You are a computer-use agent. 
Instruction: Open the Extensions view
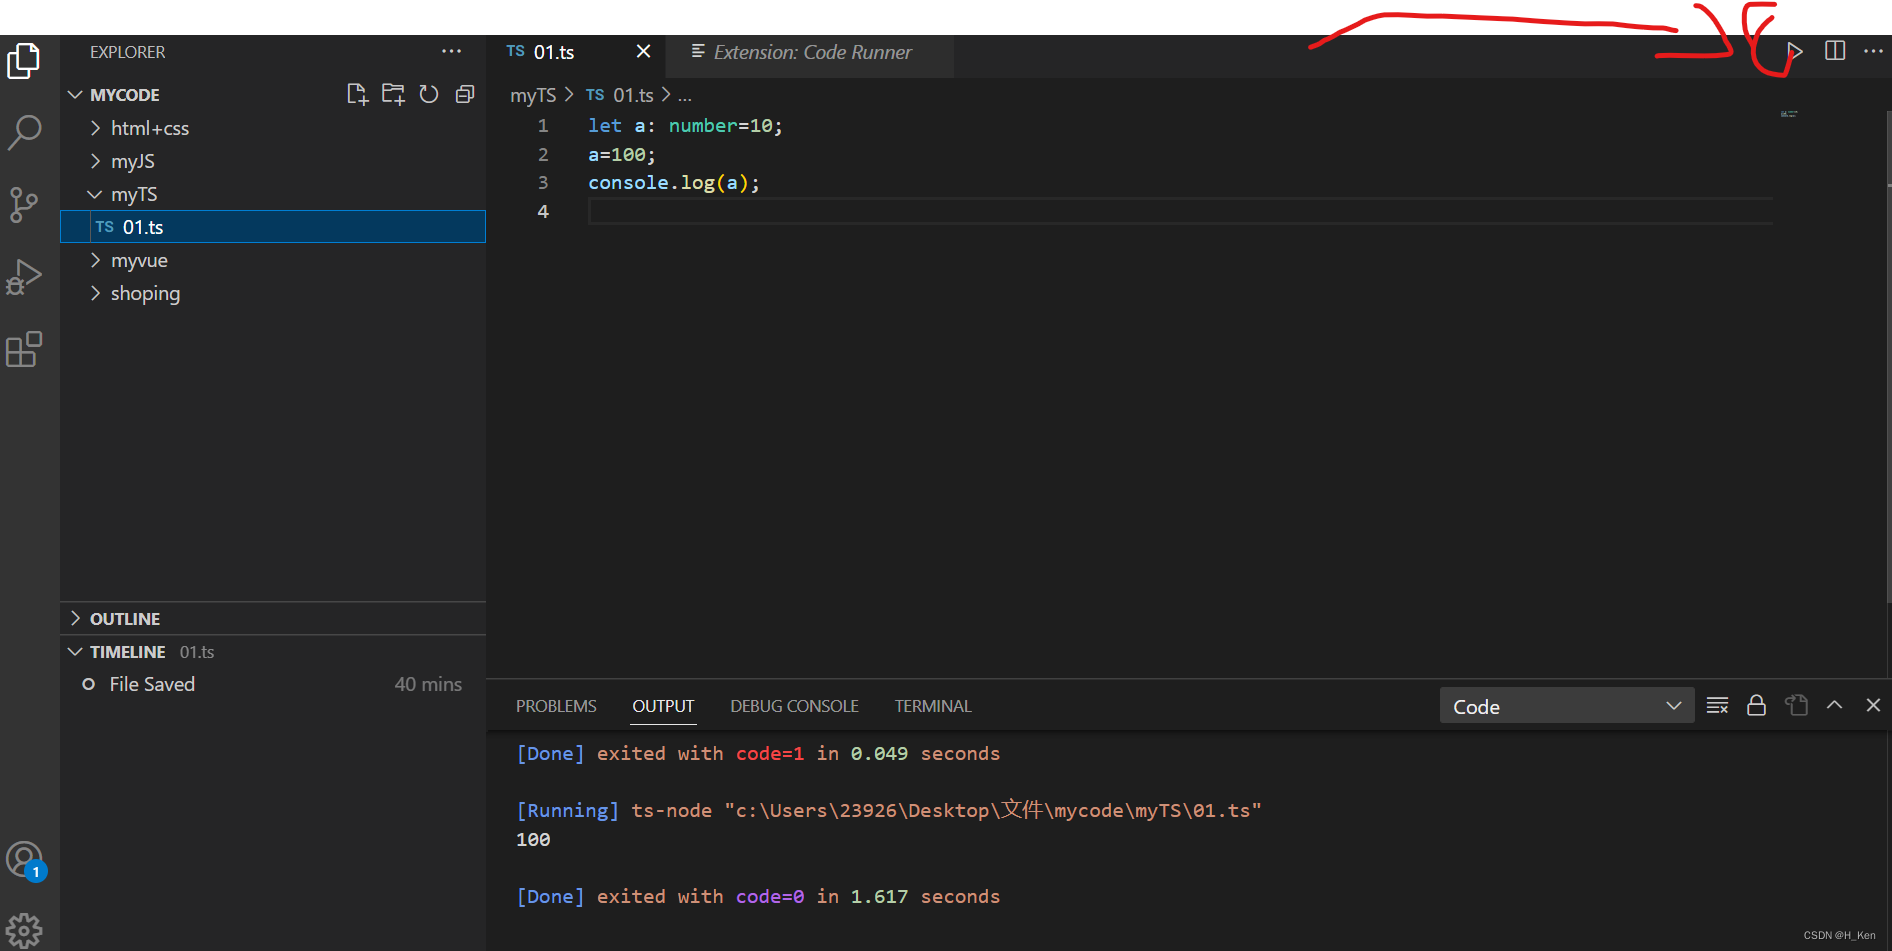click(x=24, y=349)
